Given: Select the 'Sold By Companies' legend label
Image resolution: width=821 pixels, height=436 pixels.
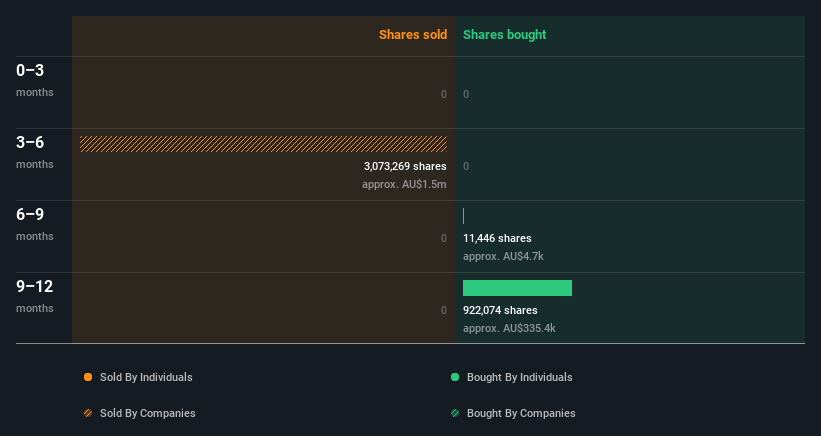Looking at the screenshot, I should (x=148, y=413).
